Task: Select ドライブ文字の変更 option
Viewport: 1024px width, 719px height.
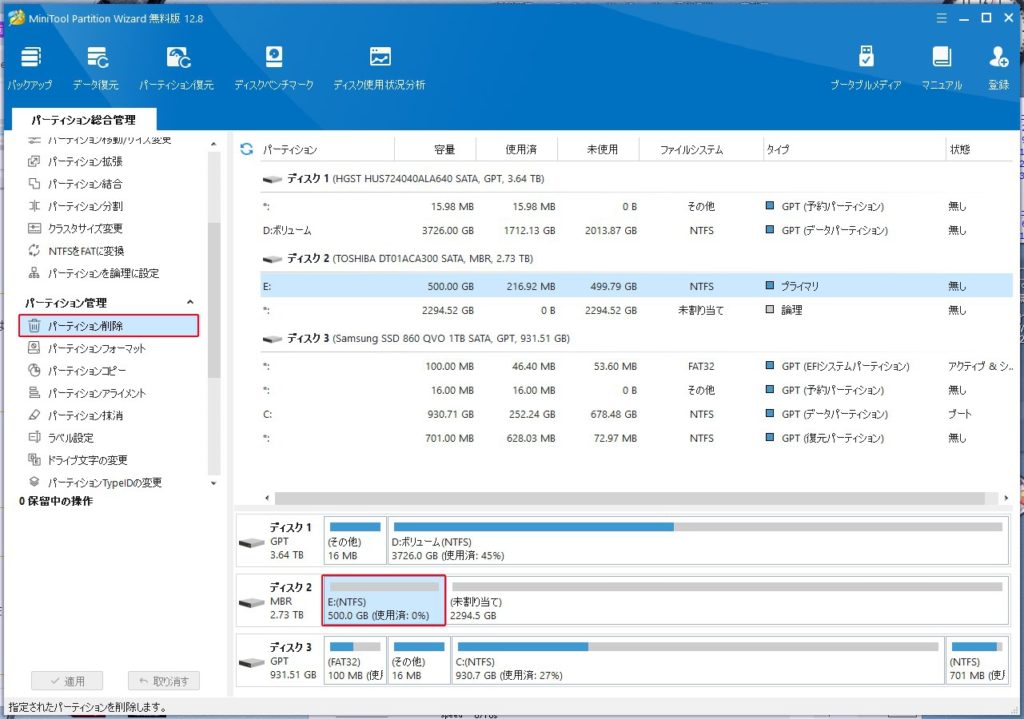Action: tap(87, 460)
